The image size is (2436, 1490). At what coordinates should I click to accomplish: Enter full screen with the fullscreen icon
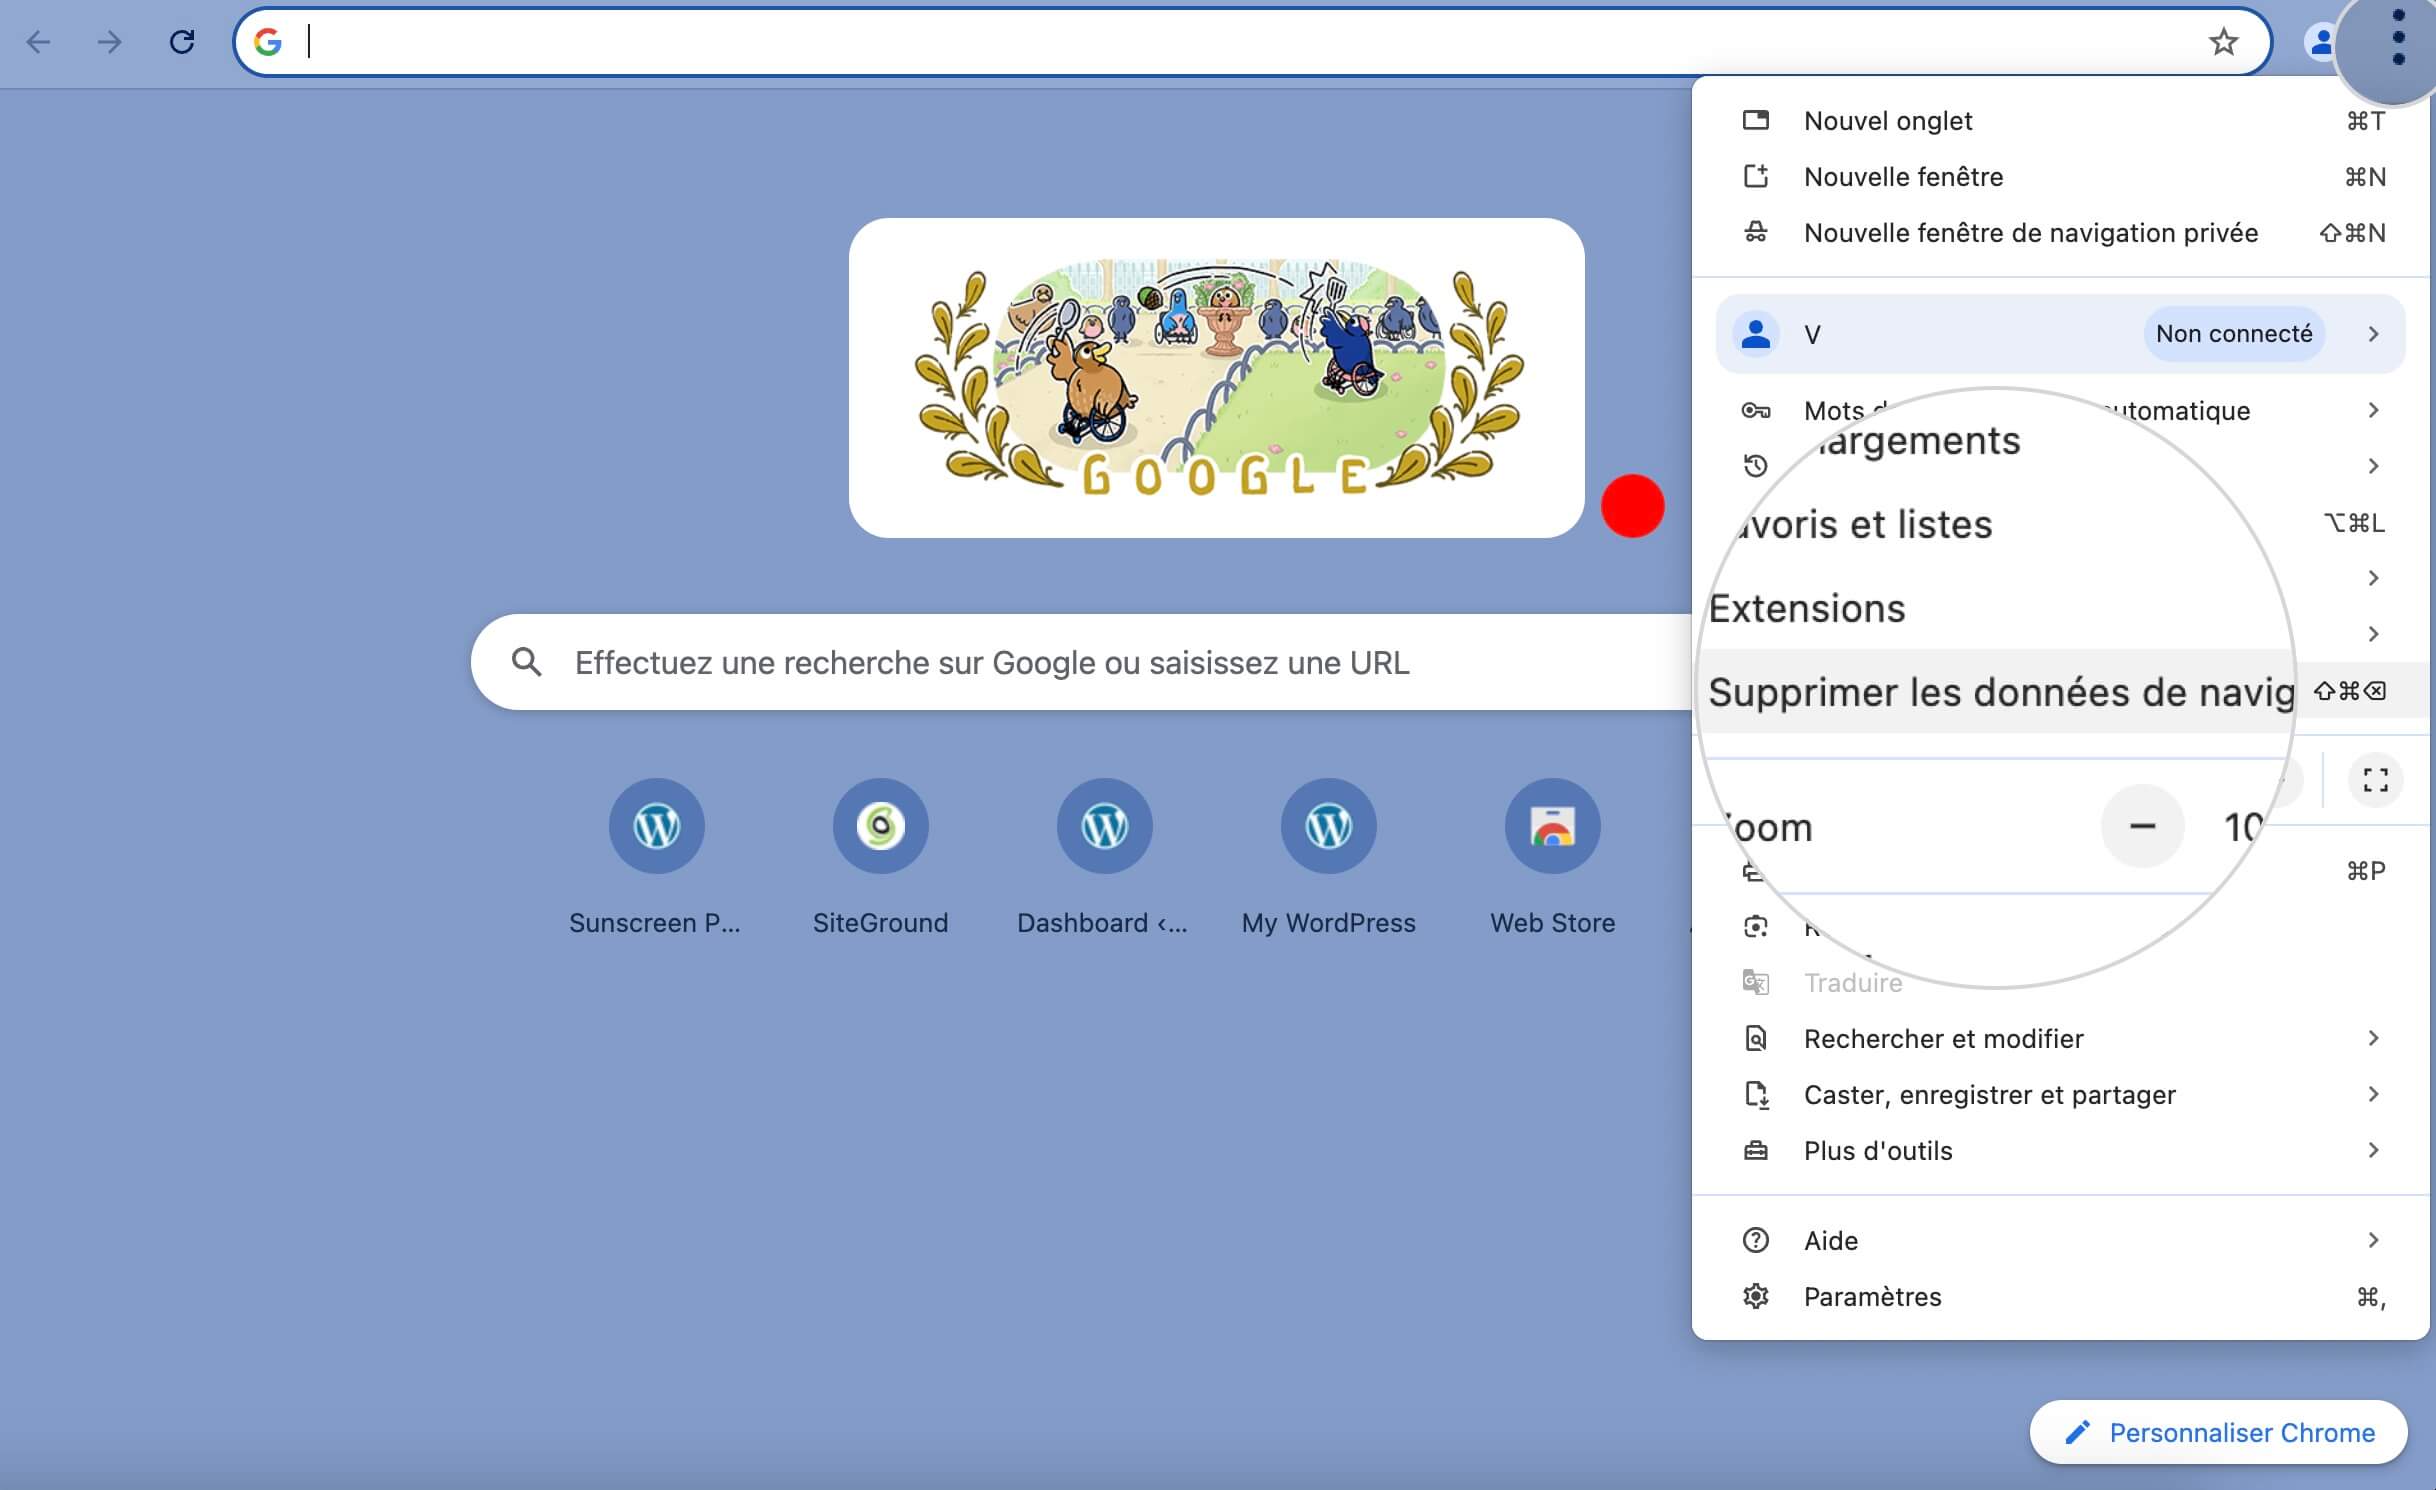tap(2375, 780)
